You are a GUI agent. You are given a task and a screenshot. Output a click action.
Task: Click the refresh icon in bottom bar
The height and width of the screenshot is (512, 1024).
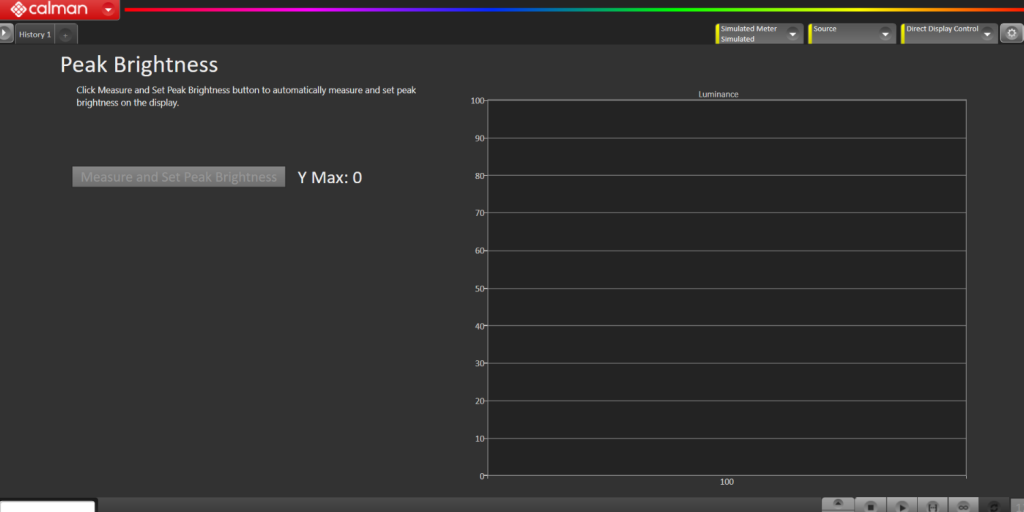(x=994, y=506)
